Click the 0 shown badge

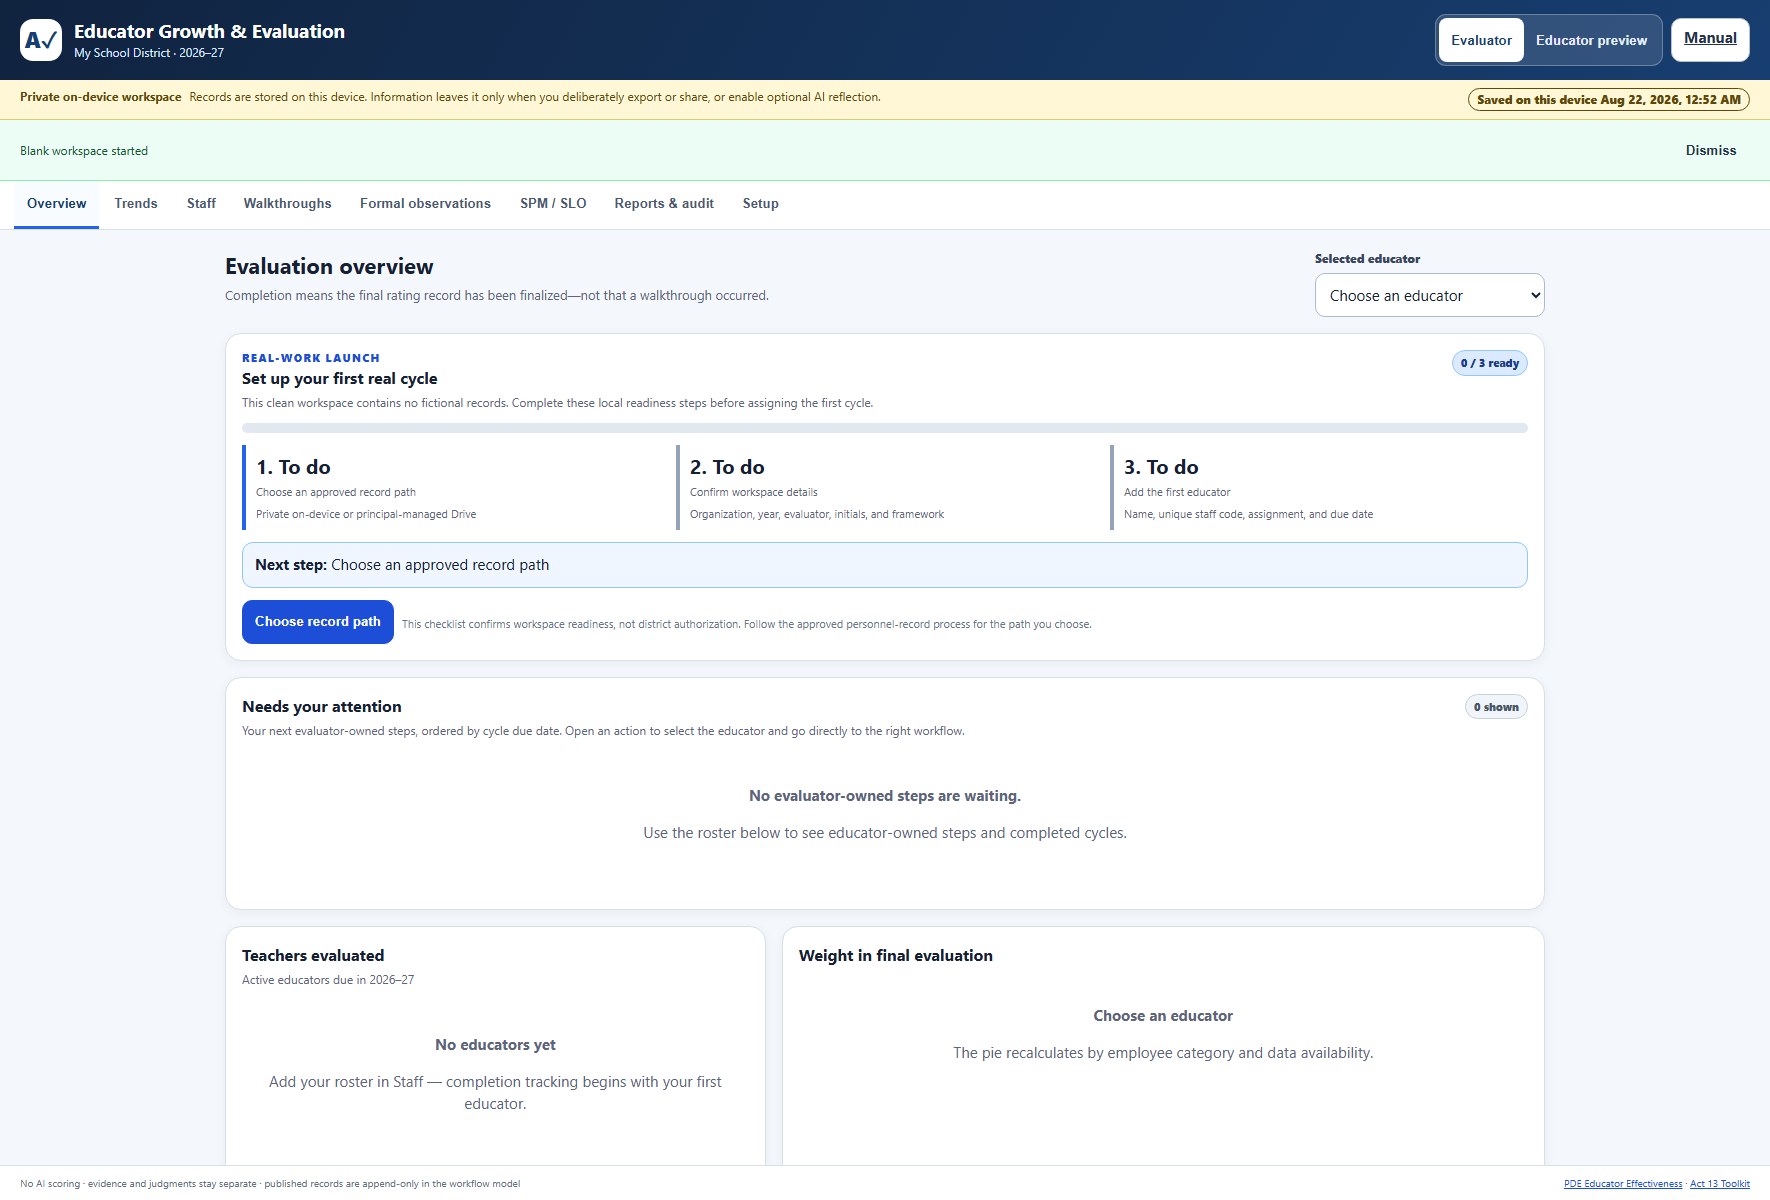(x=1496, y=707)
